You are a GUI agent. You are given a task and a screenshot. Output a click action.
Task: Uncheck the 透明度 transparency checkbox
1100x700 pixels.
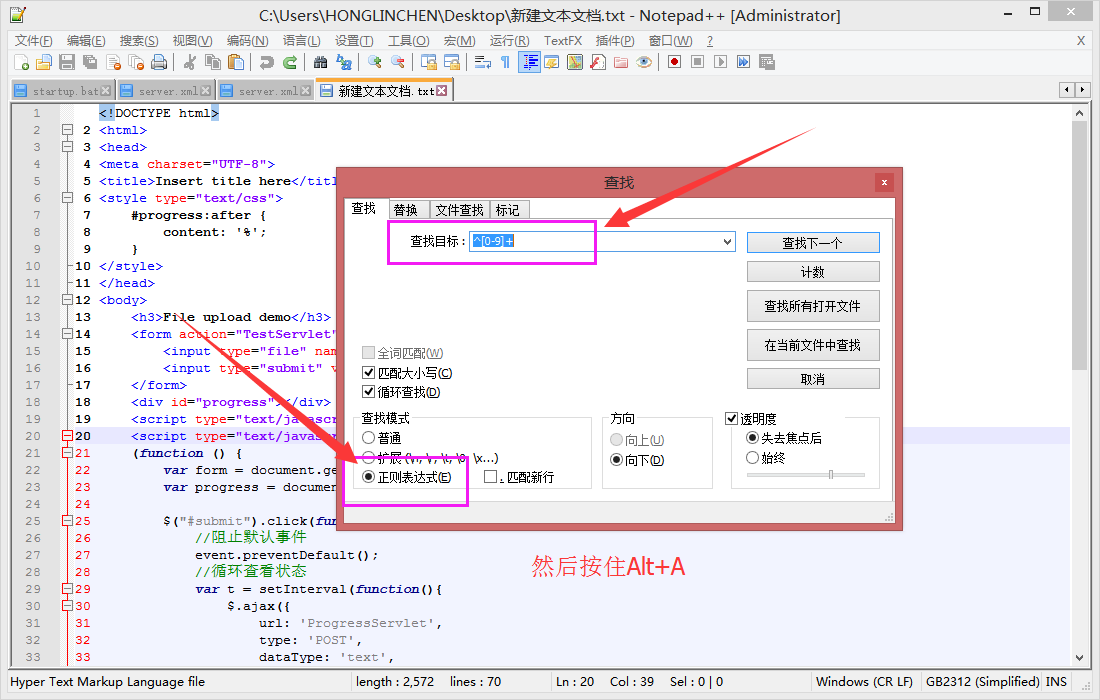pos(731,419)
